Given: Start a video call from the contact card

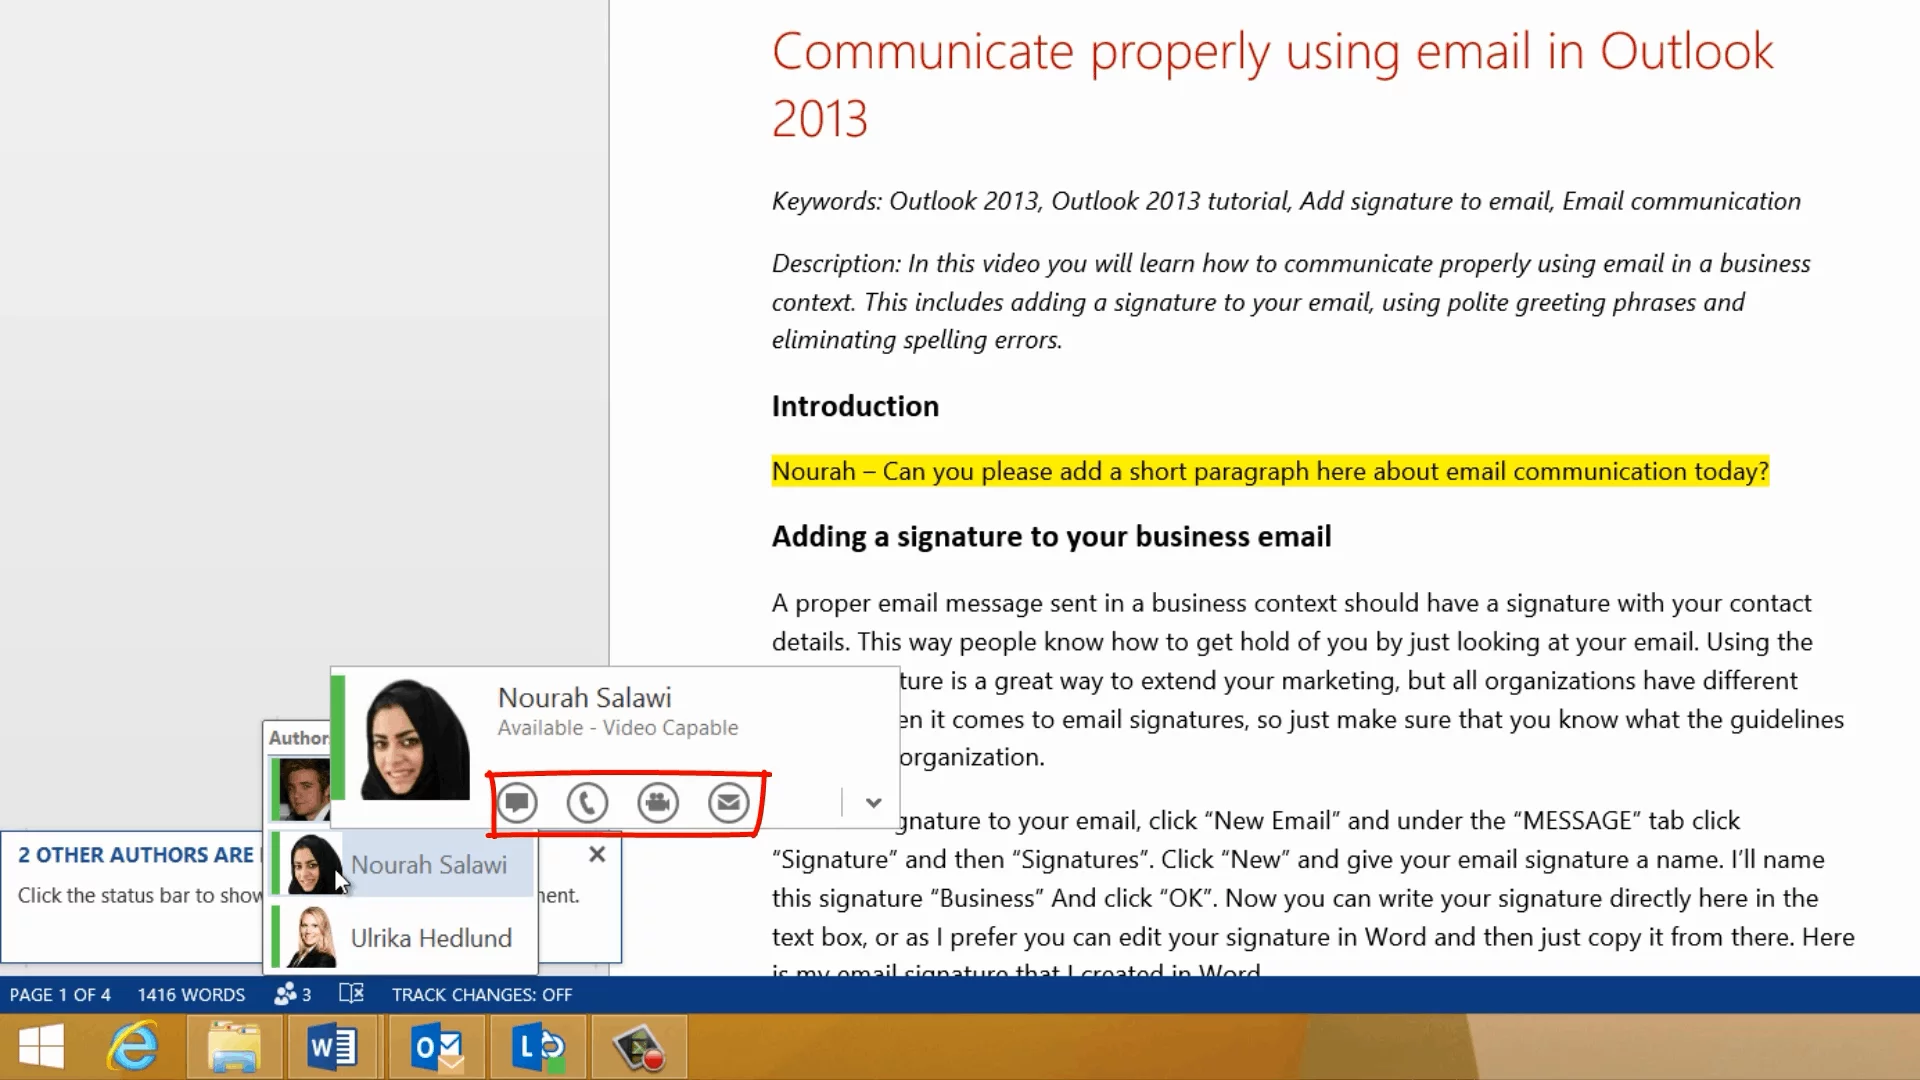Looking at the screenshot, I should (x=658, y=802).
